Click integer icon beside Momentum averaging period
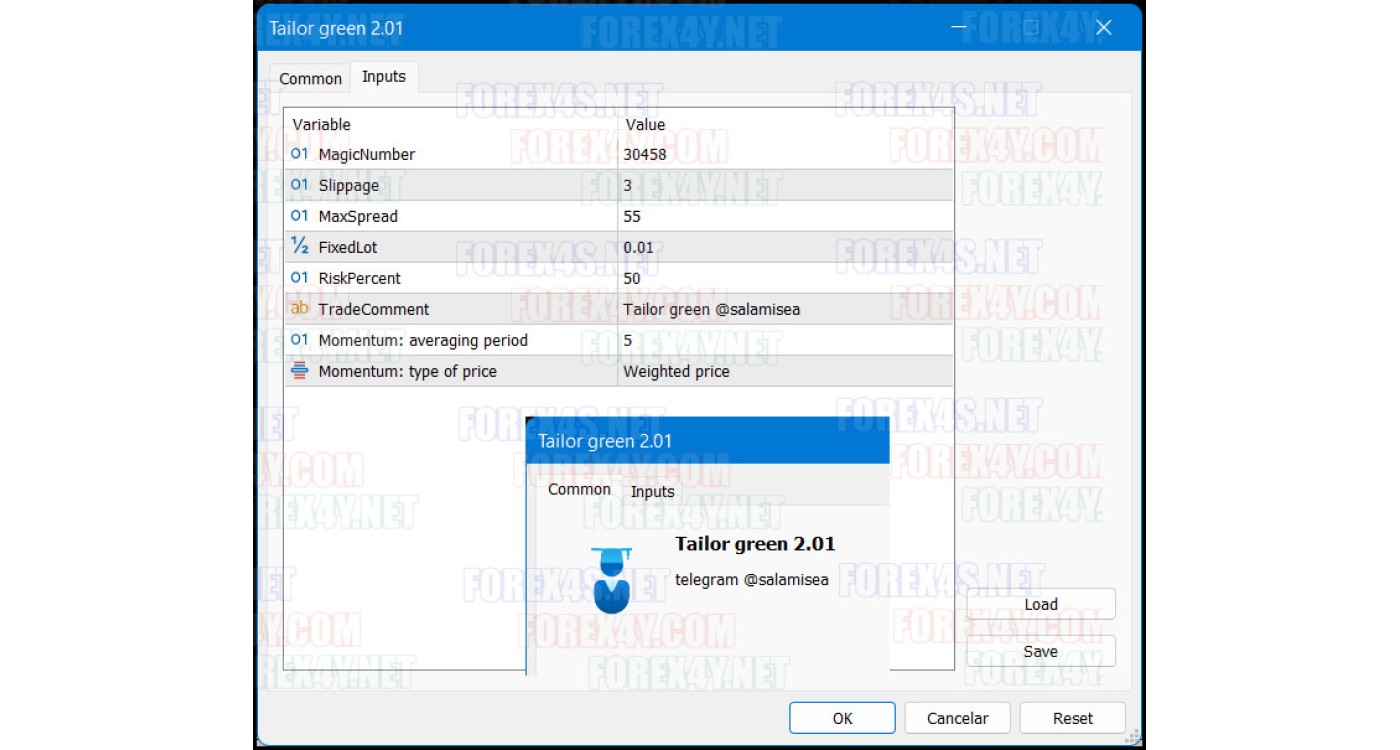 tap(299, 340)
